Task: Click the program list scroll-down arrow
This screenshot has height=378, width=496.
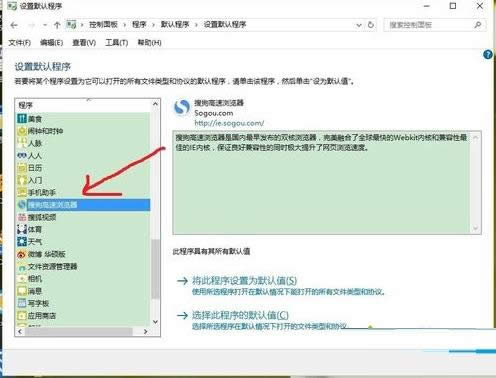Action: 155,322
